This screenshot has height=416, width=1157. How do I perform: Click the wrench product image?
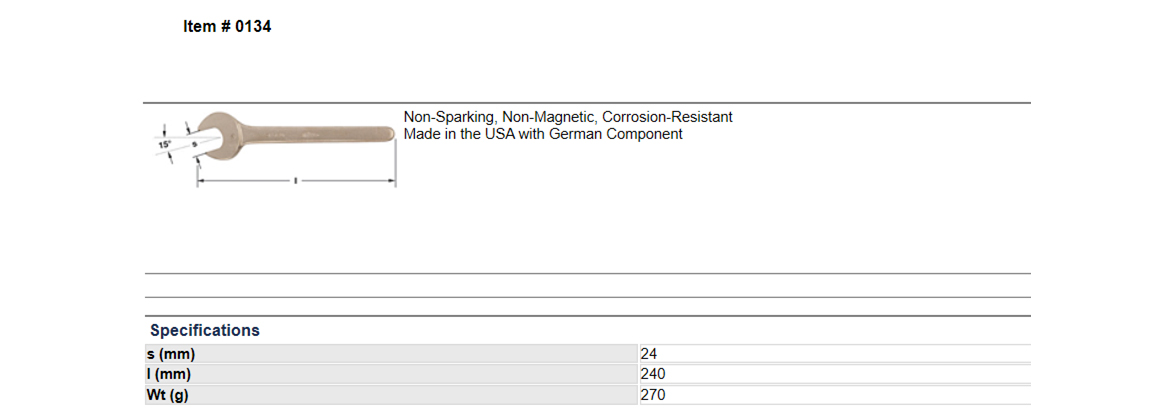[275, 148]
